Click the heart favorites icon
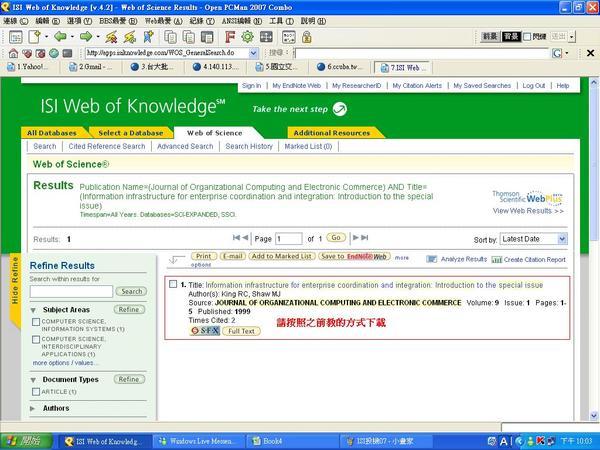Image resolution: width=600 pixels, height=450 pixels. pos(27,53)
